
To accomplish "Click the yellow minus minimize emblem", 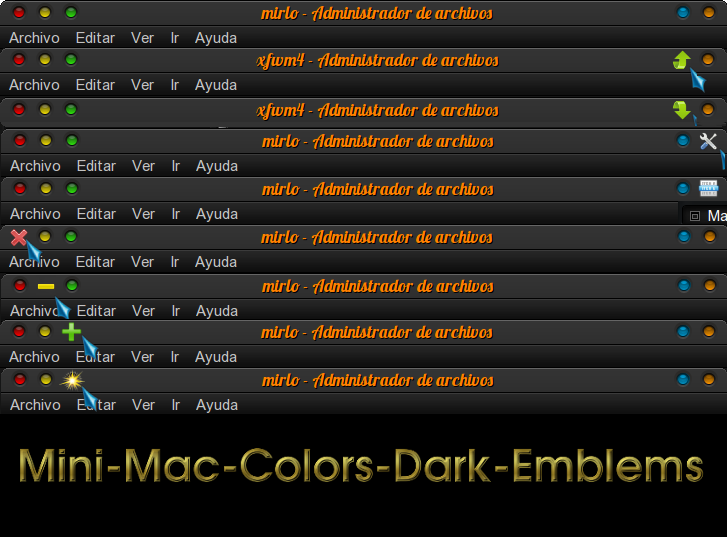I will 46,286.
